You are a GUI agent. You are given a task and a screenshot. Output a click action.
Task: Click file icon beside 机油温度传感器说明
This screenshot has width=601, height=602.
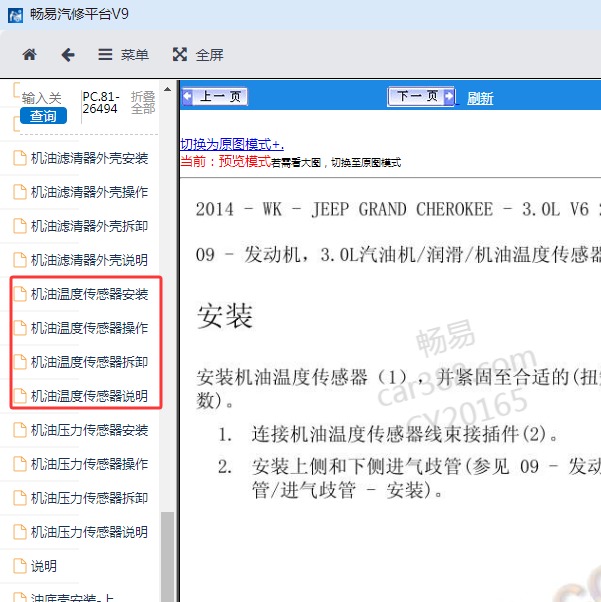(20, 396)
